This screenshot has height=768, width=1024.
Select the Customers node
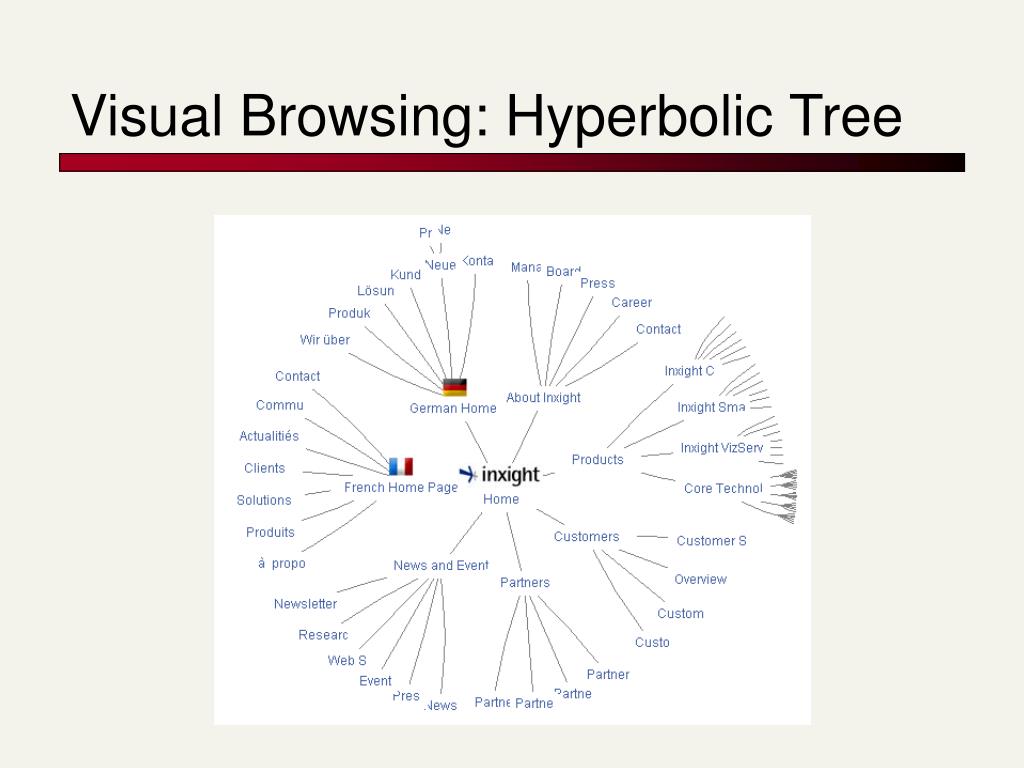(x=586, y=536)
